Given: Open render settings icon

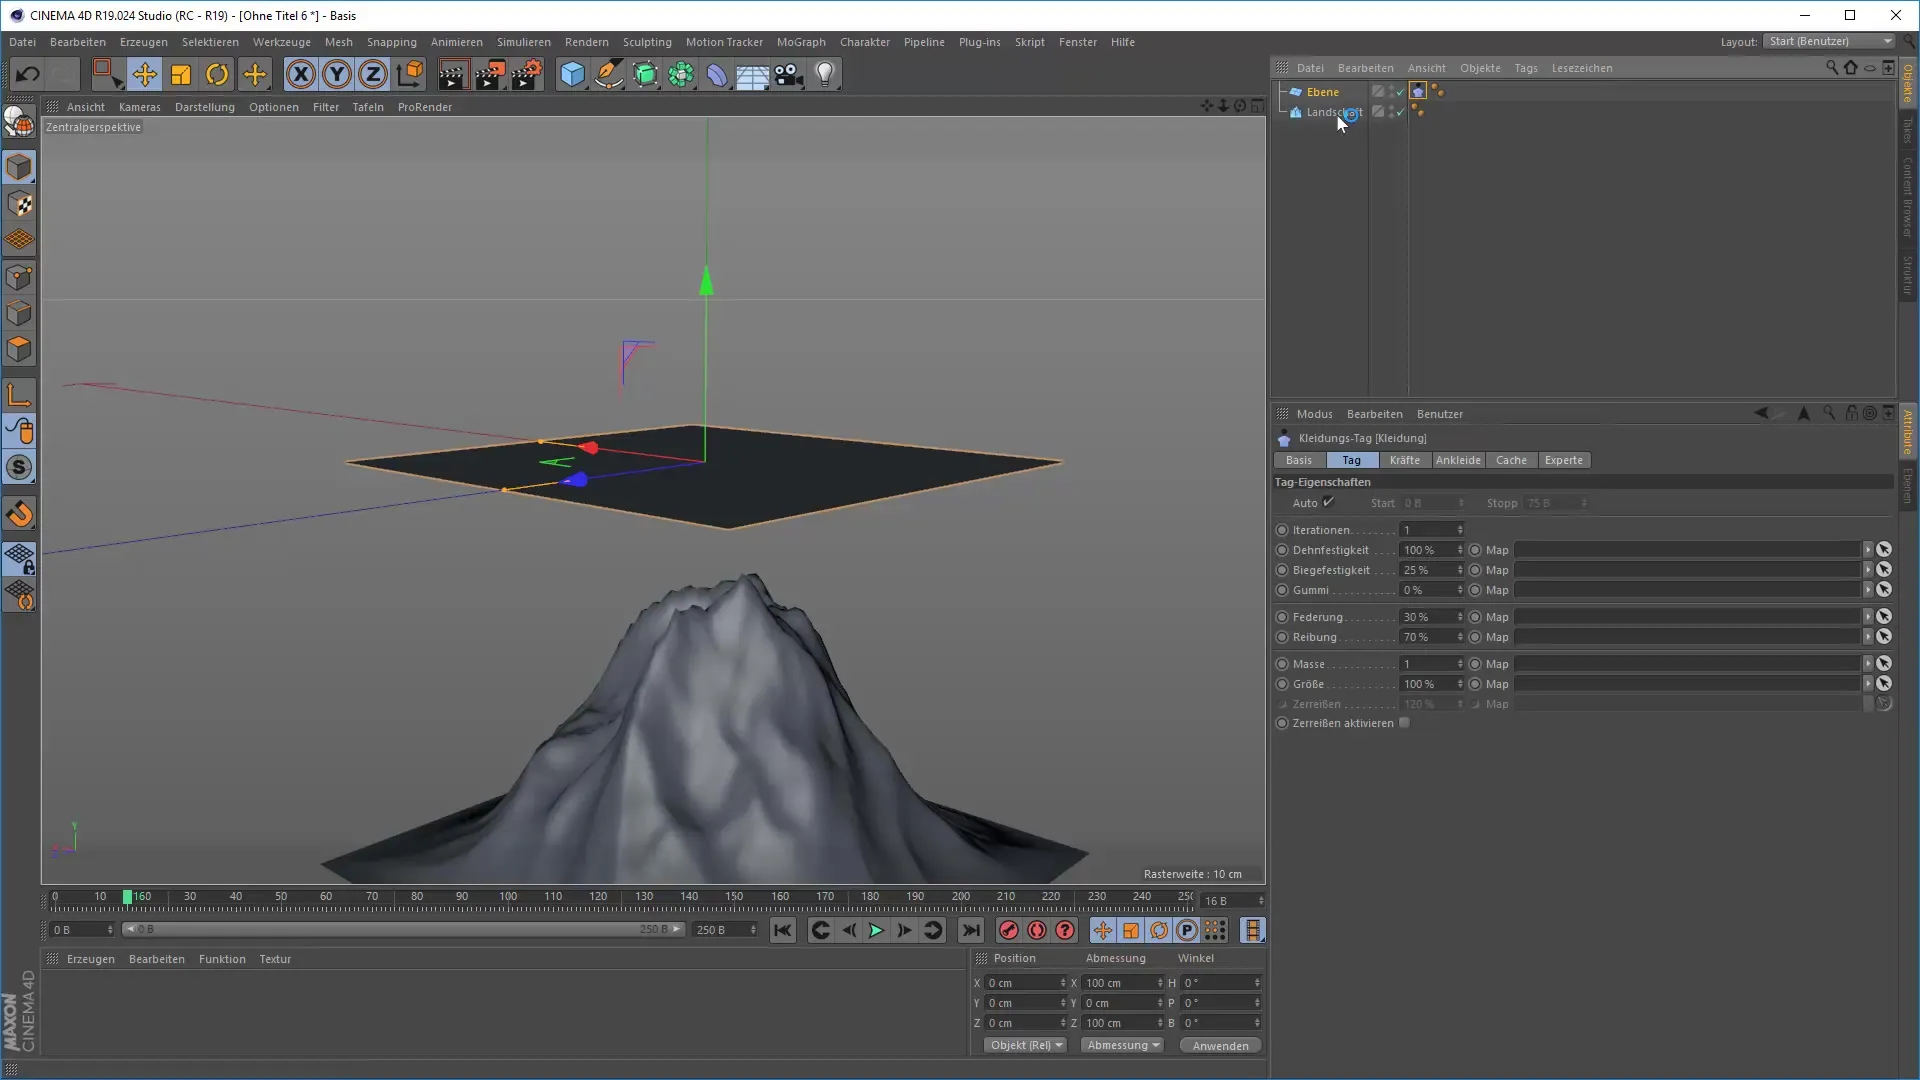Looking at the screenshot, I should pos(527,74).
